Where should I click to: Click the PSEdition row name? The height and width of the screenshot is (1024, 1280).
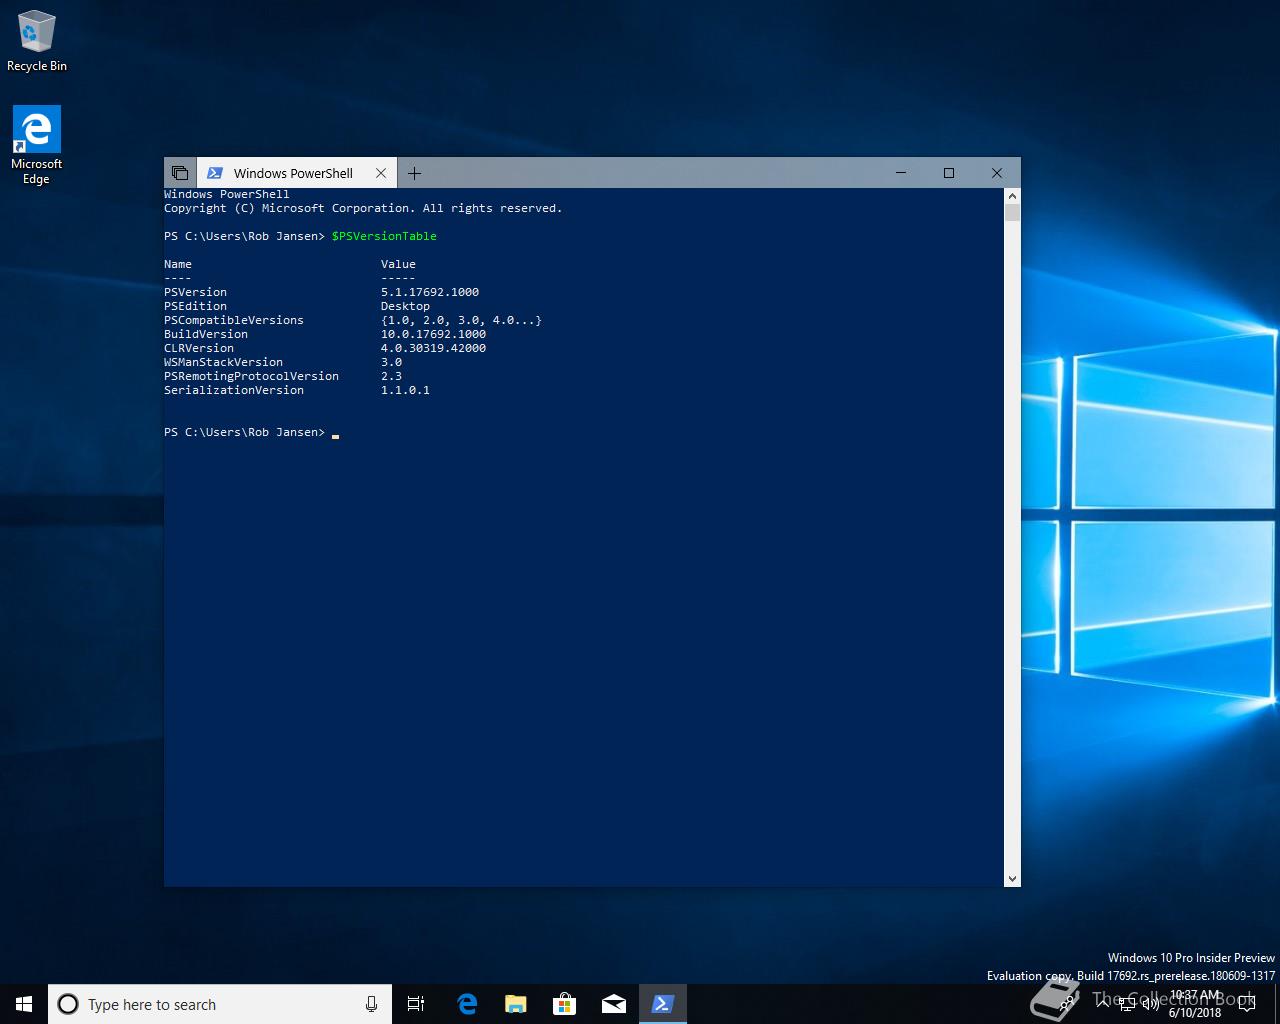point(195,306)
